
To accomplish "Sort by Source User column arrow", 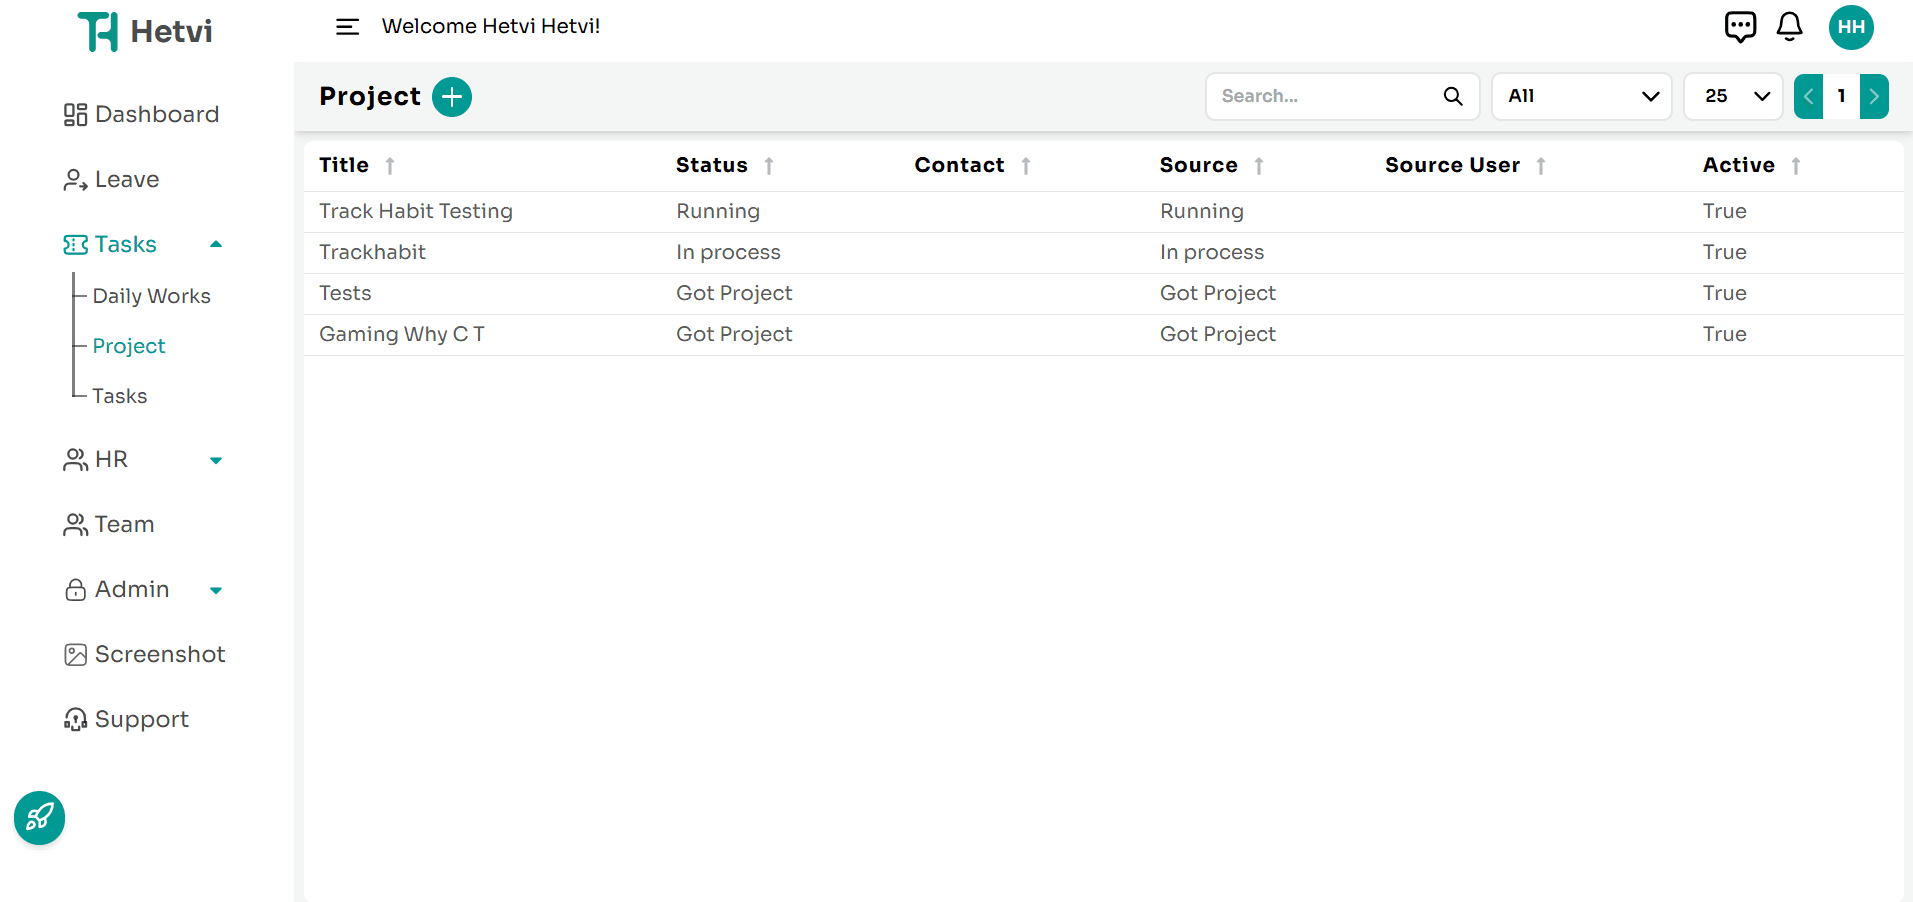I will coord(1541,166).
